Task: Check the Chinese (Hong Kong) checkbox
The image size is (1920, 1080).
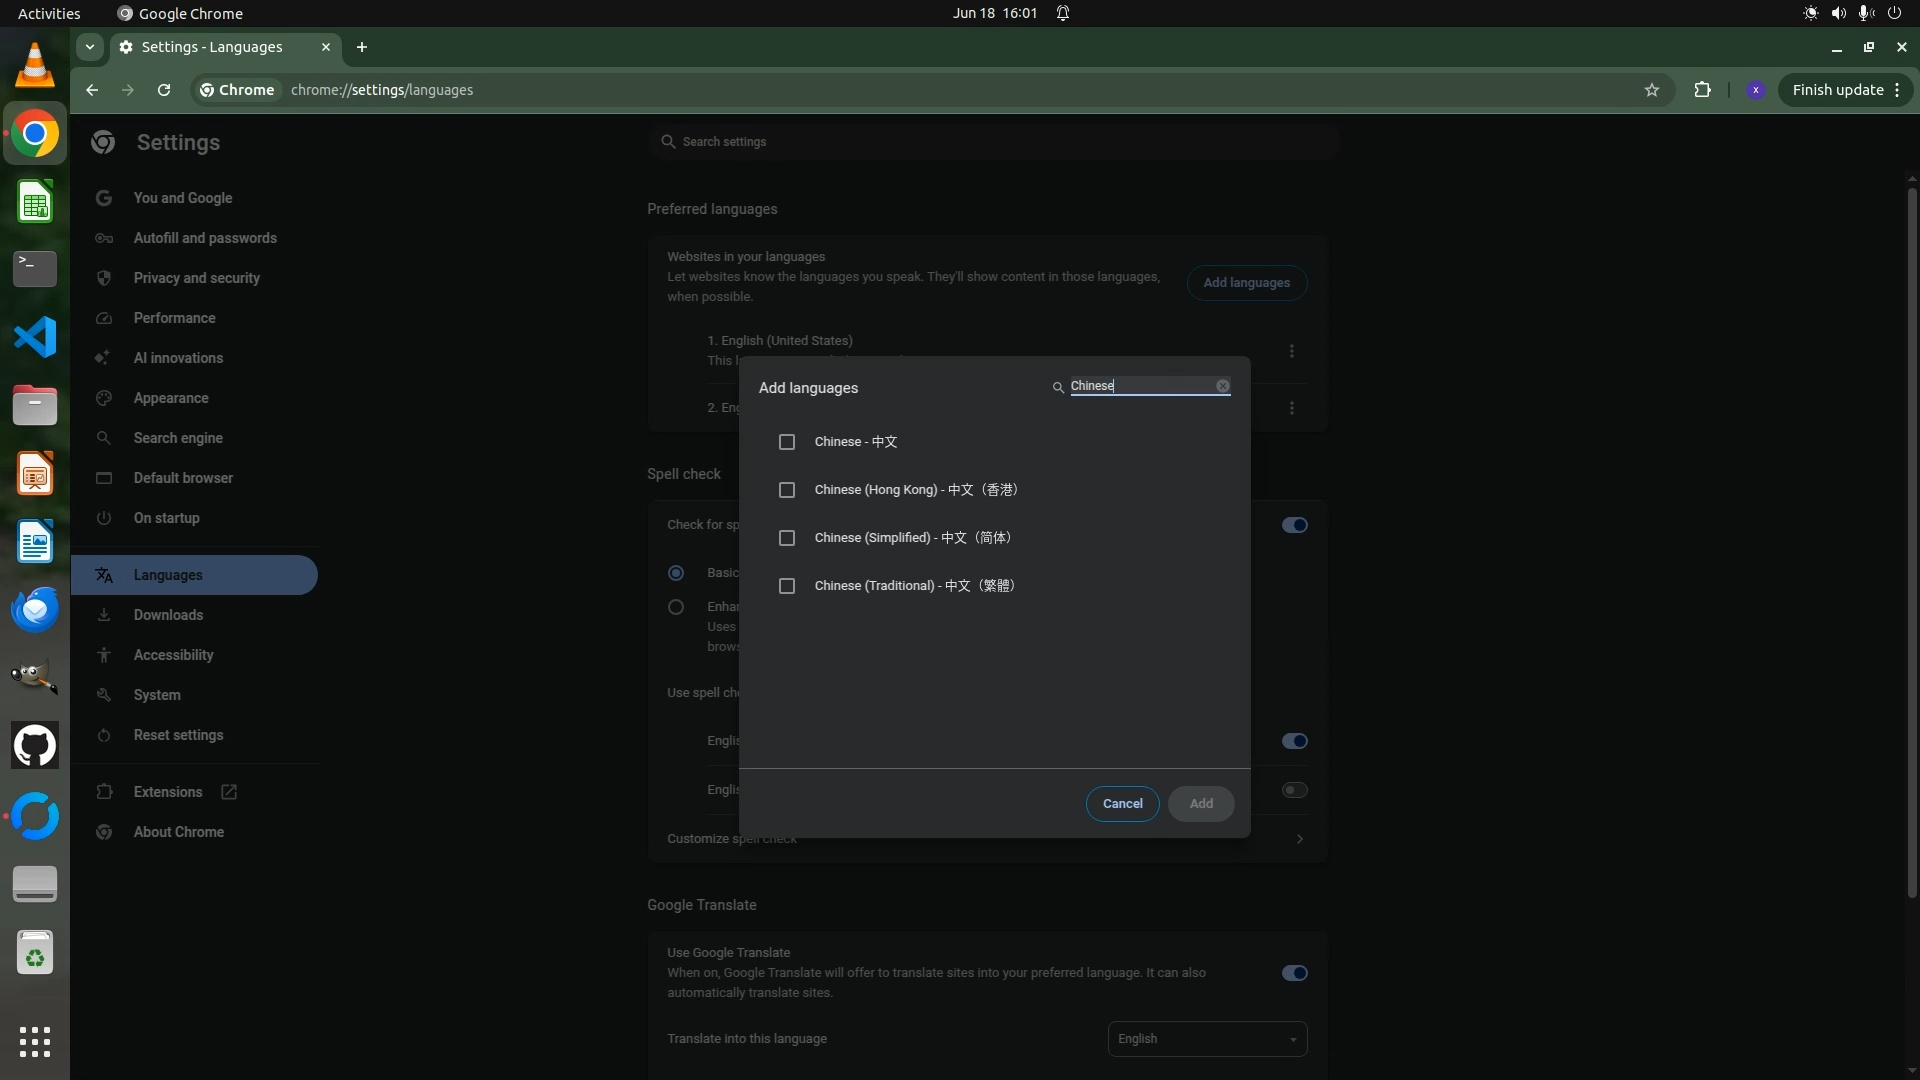Action: [787, 490]
